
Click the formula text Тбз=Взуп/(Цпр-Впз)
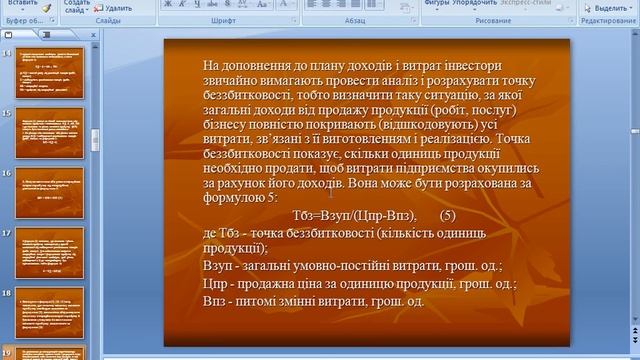(x=354, y=216)
